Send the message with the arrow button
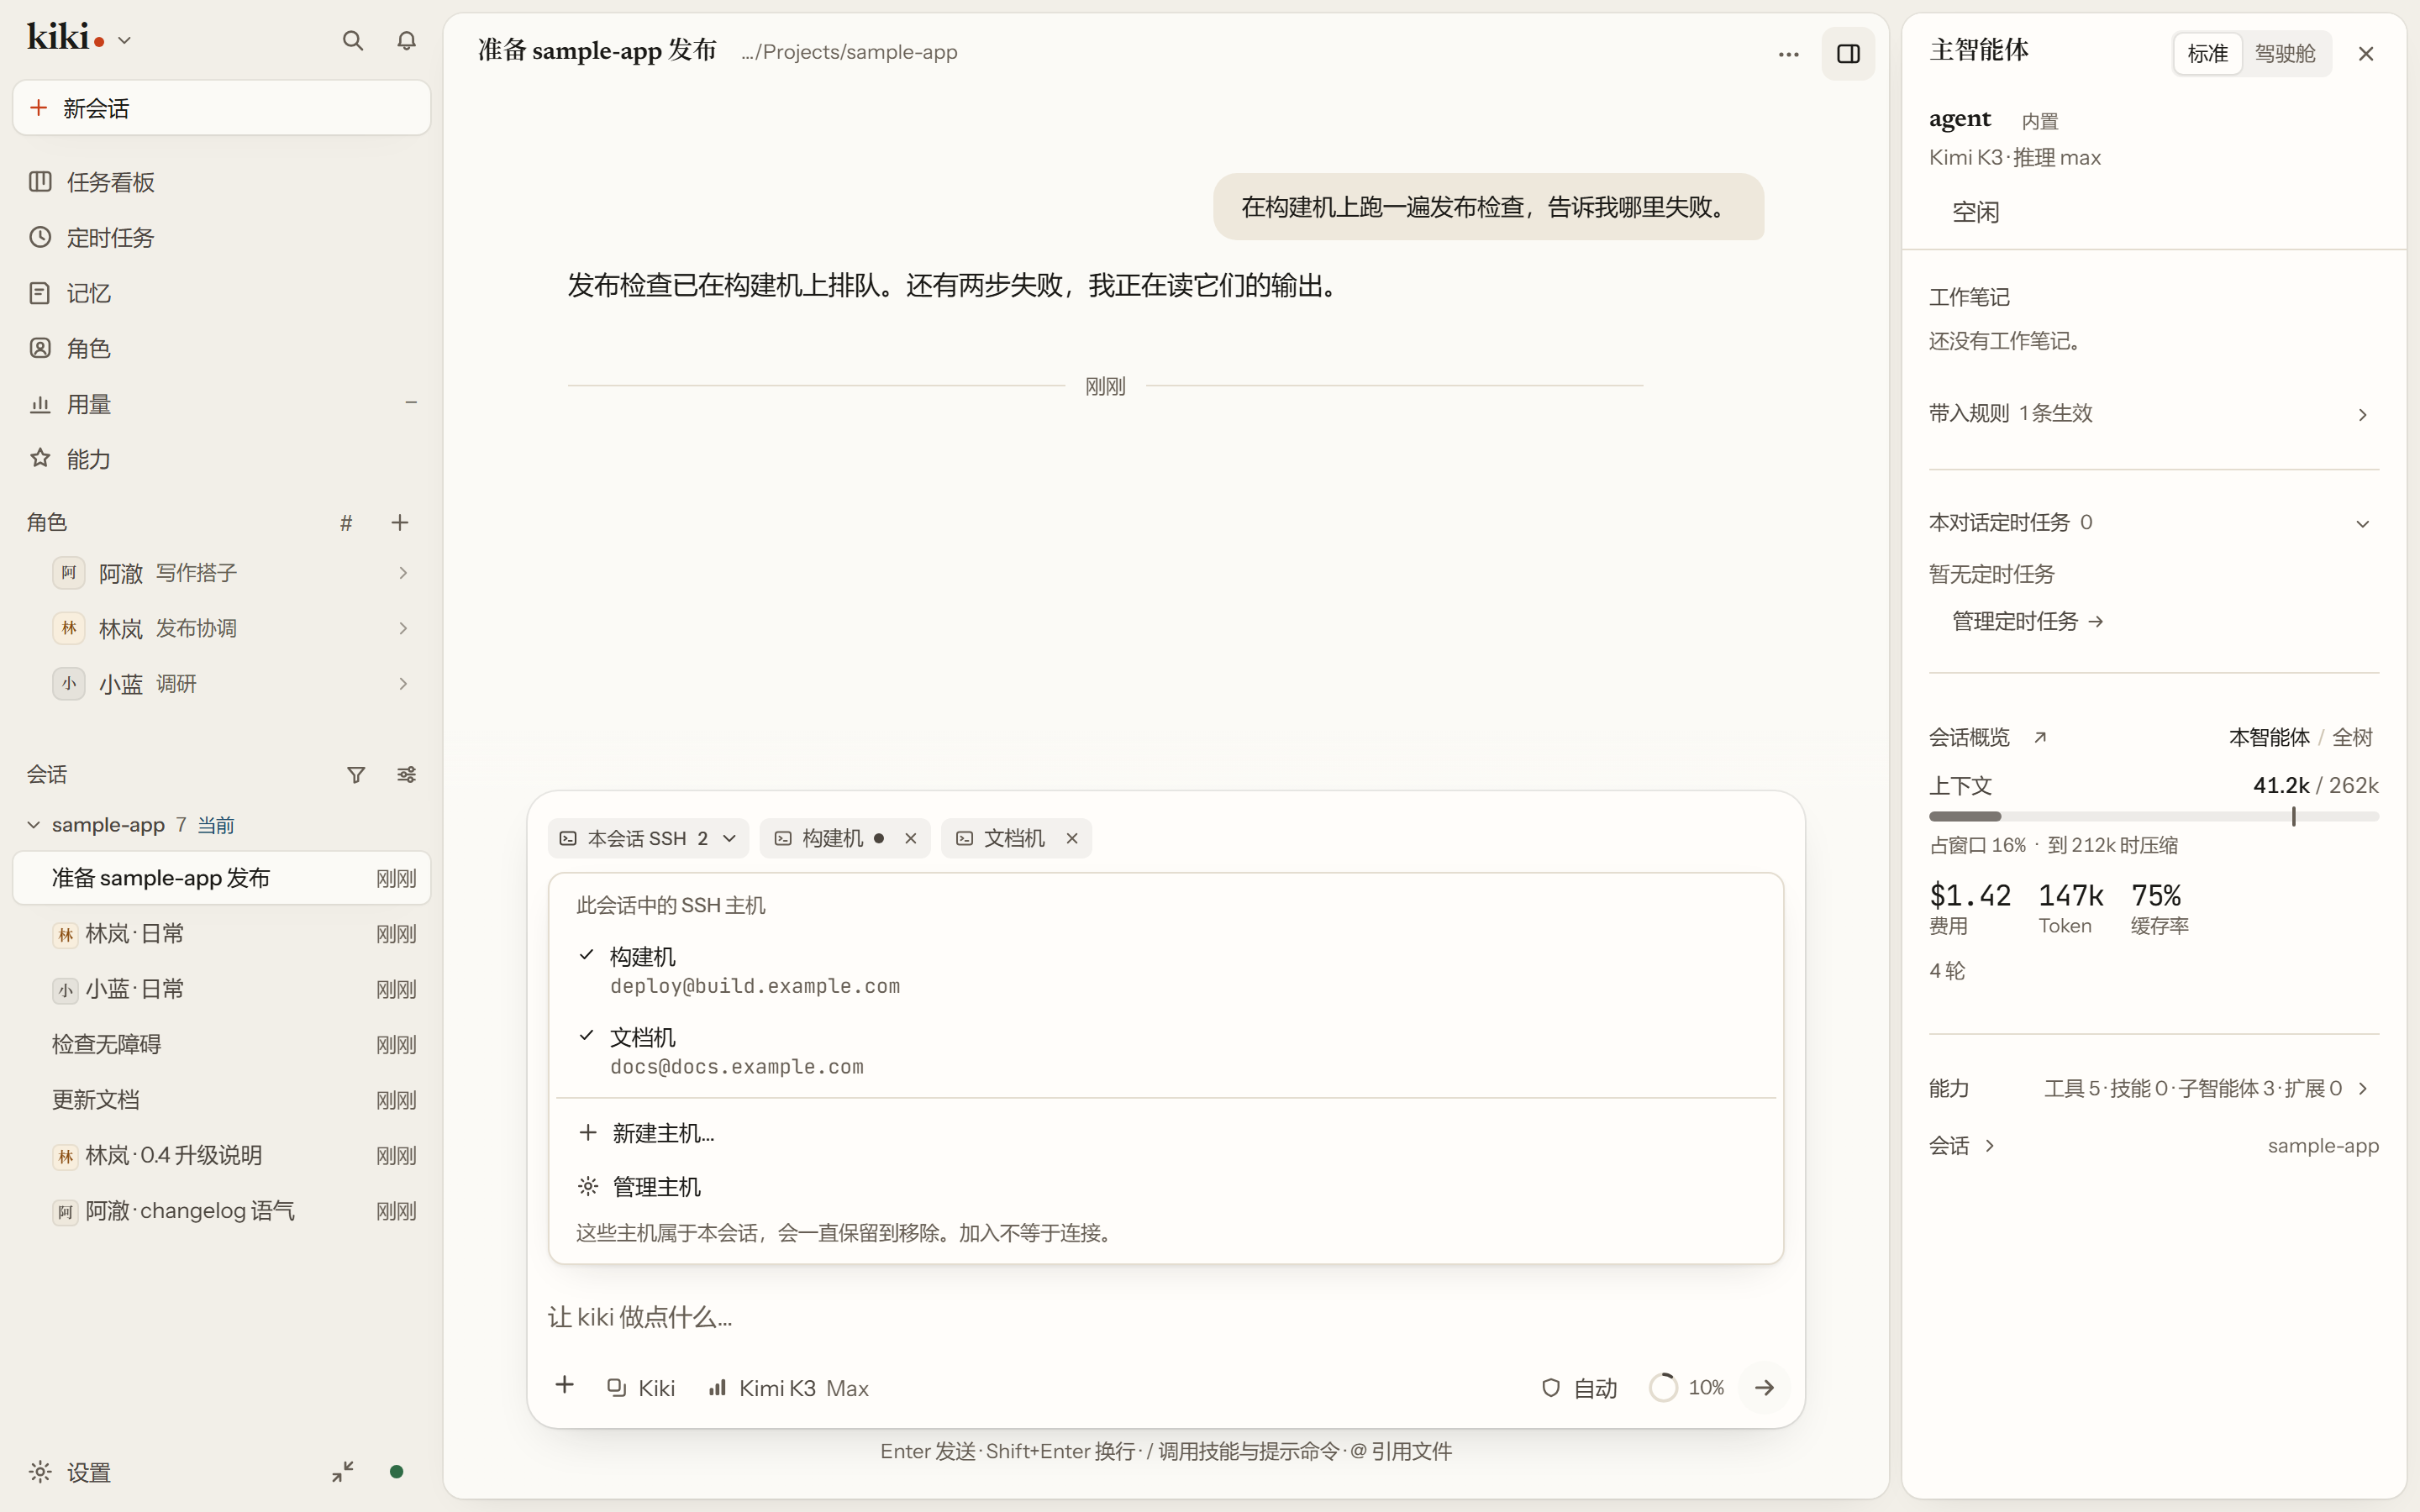 click(1765, 1388)
